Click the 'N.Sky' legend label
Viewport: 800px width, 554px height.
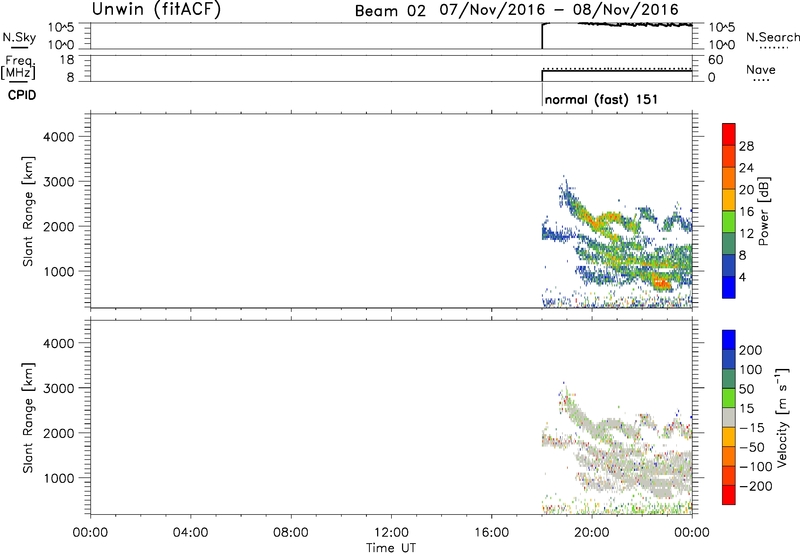19,37
